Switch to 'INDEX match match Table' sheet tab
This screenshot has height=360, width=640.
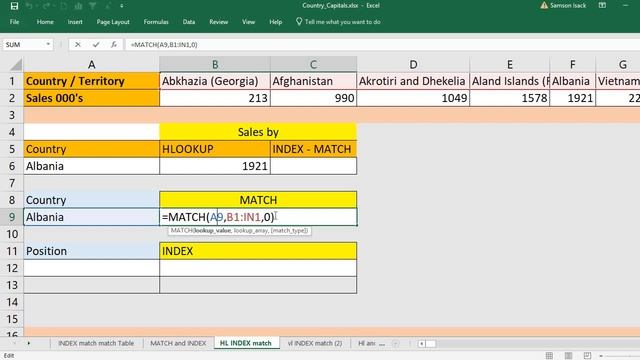tap(96, 343)
